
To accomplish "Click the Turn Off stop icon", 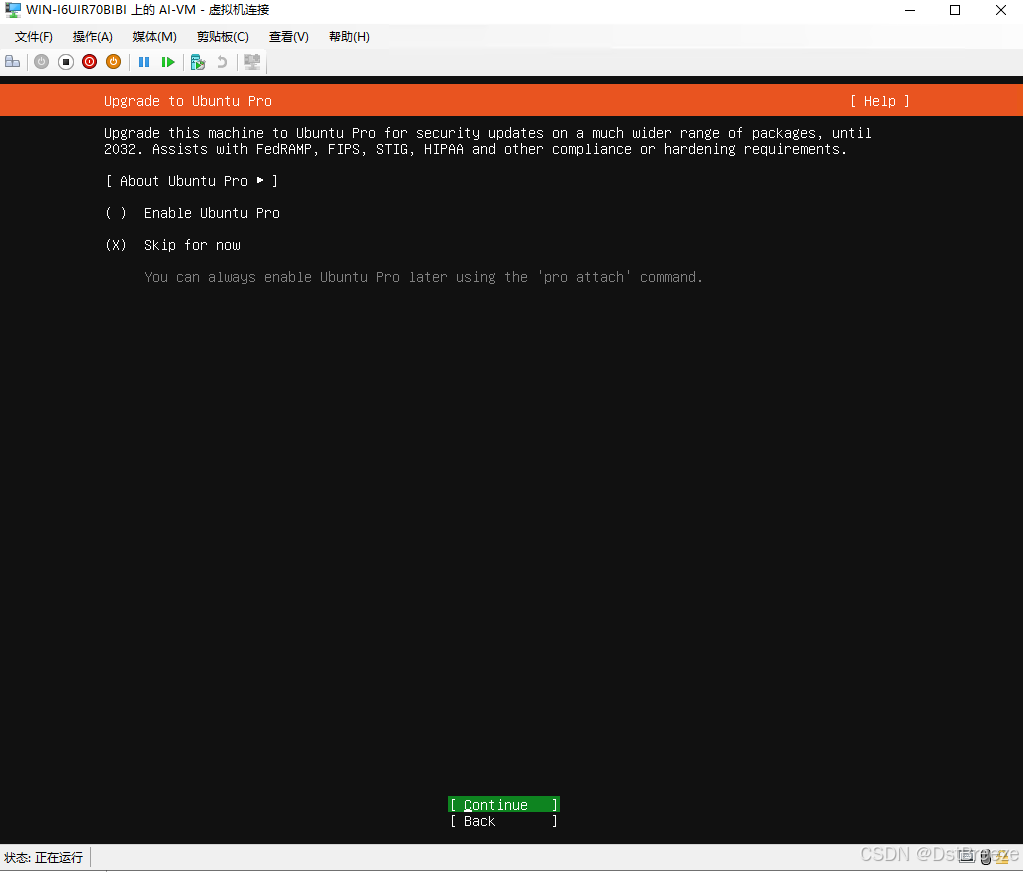I will coord(66,62).
